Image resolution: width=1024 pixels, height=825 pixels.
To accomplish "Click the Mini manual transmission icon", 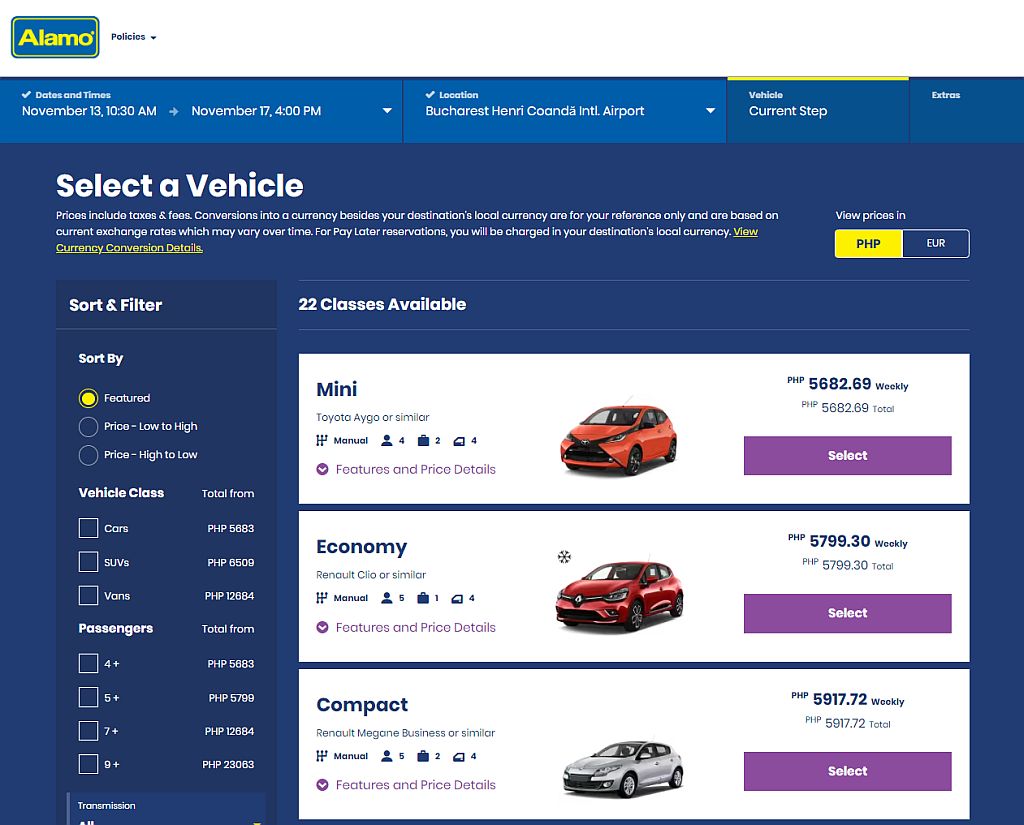I will (x=321, y=441).
